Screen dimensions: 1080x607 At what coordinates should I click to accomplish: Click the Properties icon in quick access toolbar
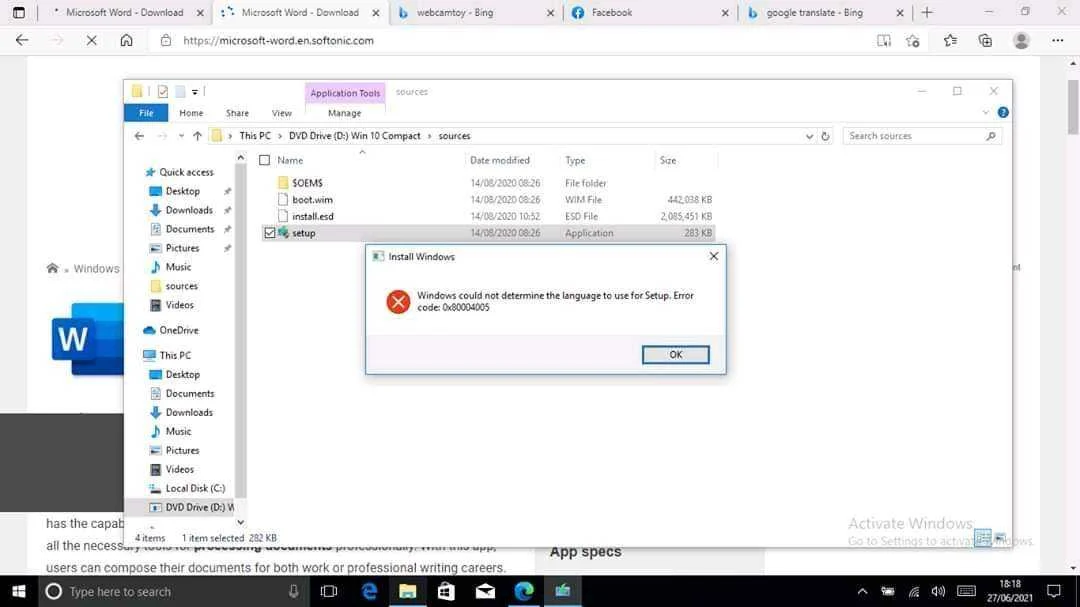[163, 92]
